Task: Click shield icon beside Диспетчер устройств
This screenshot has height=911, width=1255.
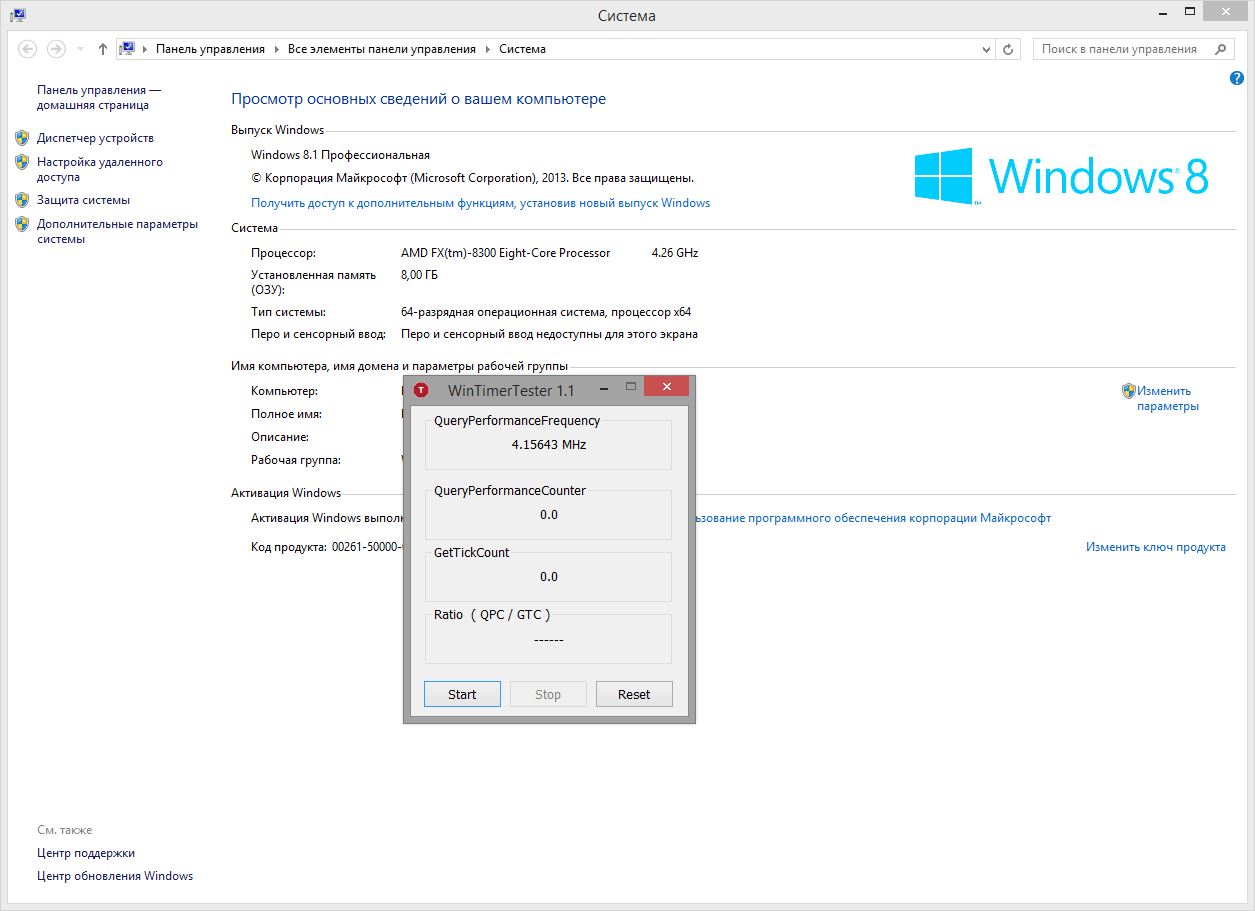Action: pyautogui.click(x=22, y=137)
